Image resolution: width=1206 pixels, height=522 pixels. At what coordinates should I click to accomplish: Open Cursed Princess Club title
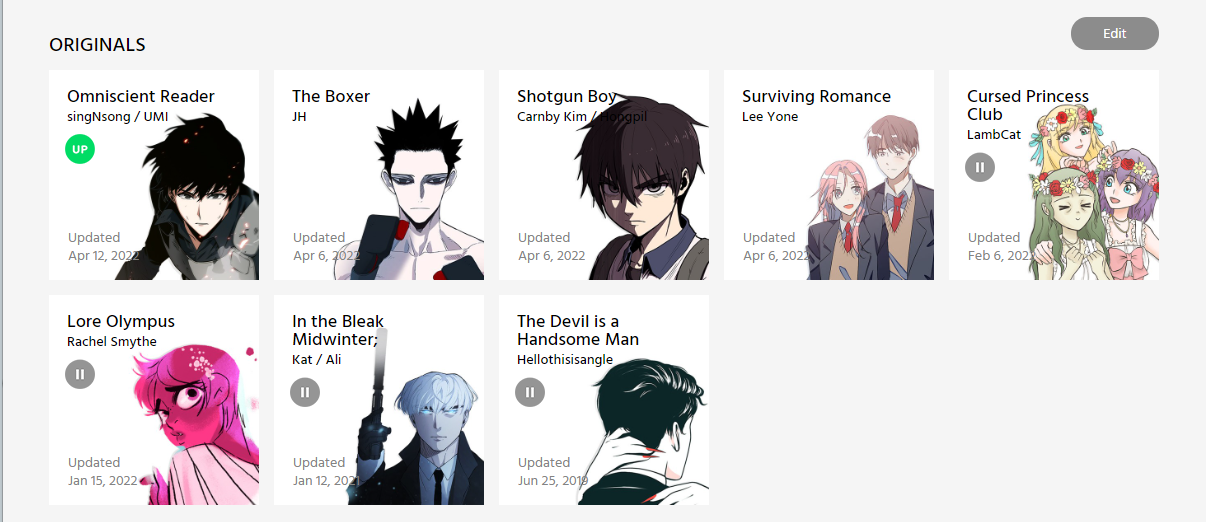click(x=1028, y=105)
